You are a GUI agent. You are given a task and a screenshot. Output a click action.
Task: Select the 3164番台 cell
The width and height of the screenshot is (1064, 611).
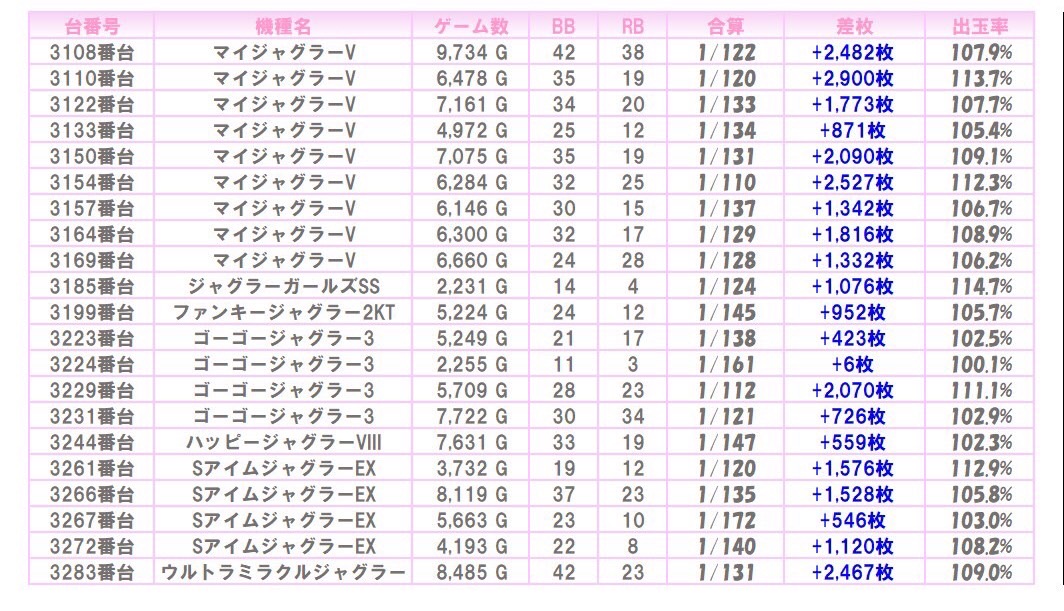point(92,234)
